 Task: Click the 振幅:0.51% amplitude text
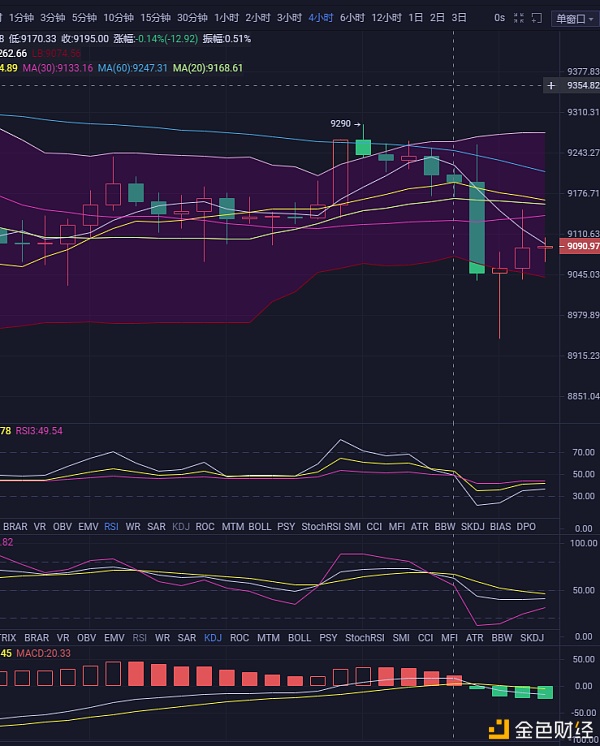227,39
